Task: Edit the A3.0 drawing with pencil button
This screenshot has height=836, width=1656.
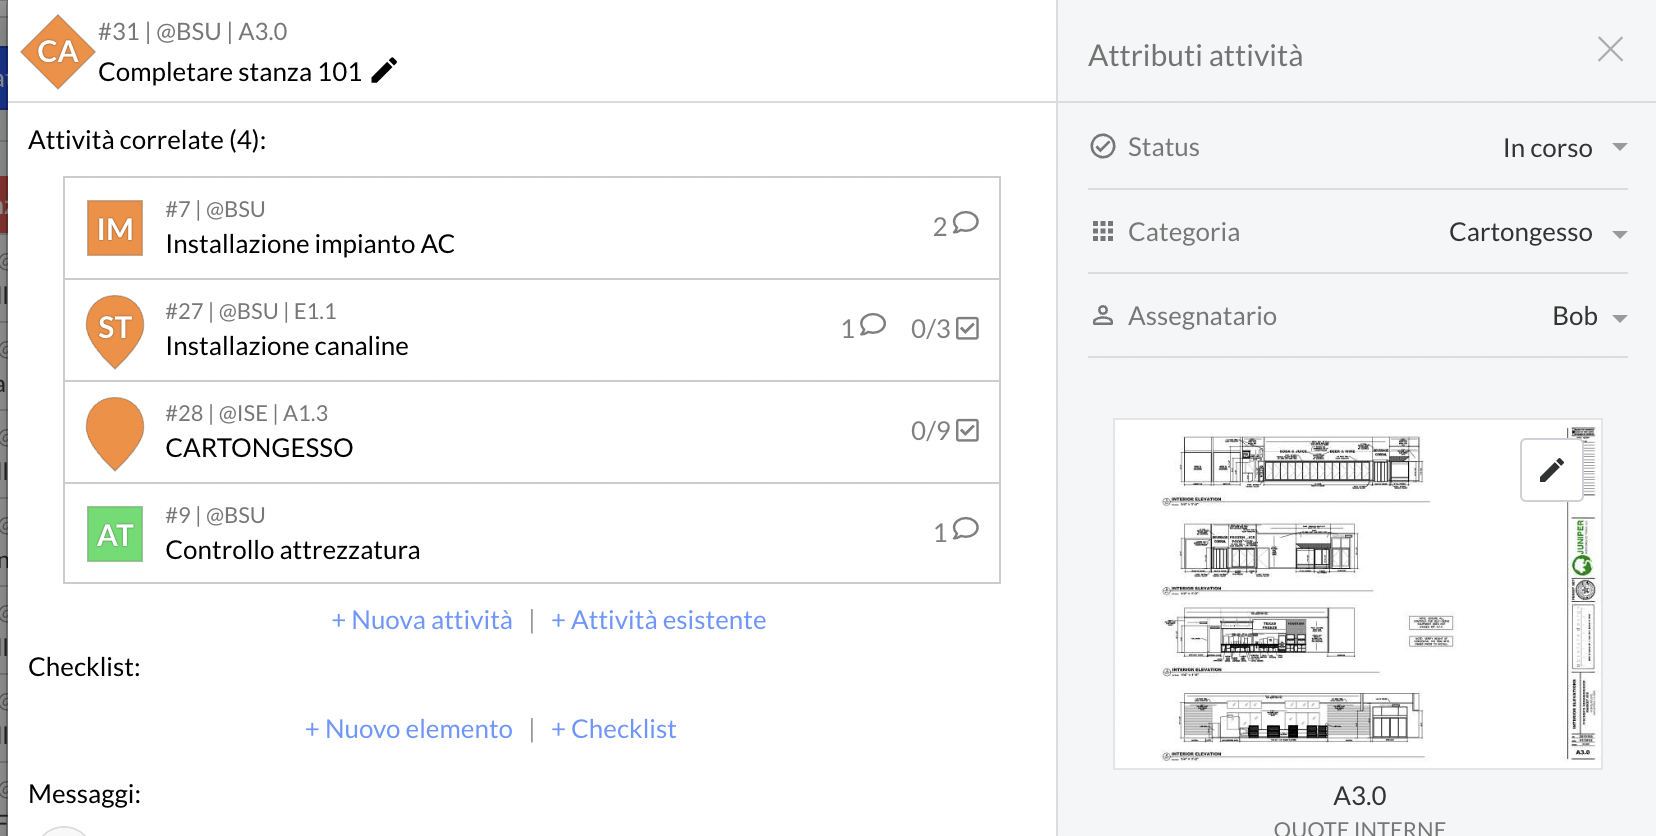Action: point(1552,469)
